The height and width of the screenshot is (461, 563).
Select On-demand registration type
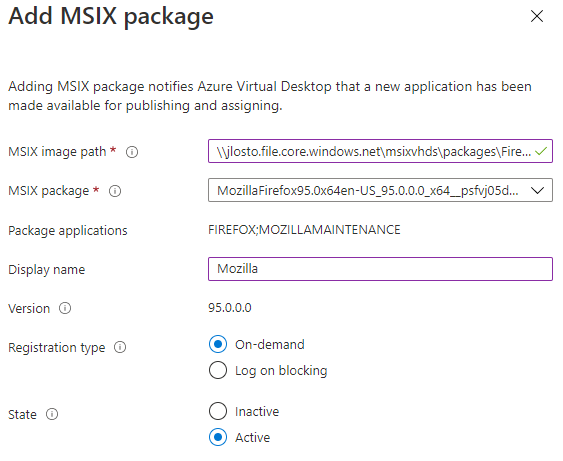click(x=218, y=344)
